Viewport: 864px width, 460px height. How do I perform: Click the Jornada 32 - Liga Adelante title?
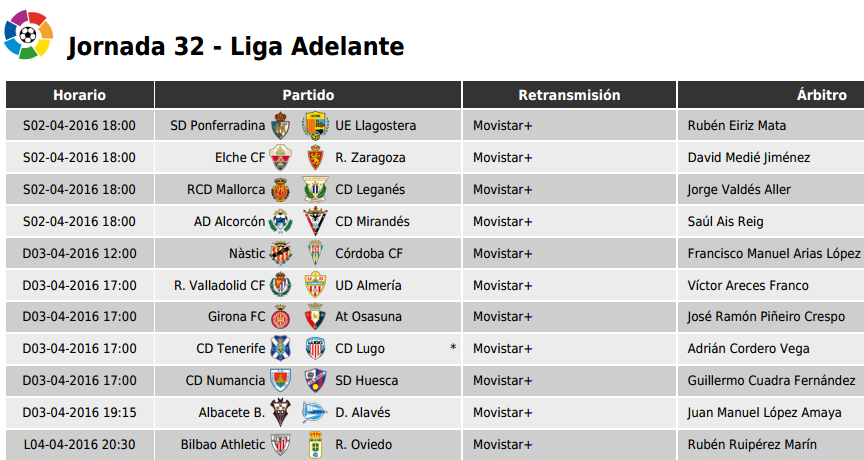coord(236,46)
